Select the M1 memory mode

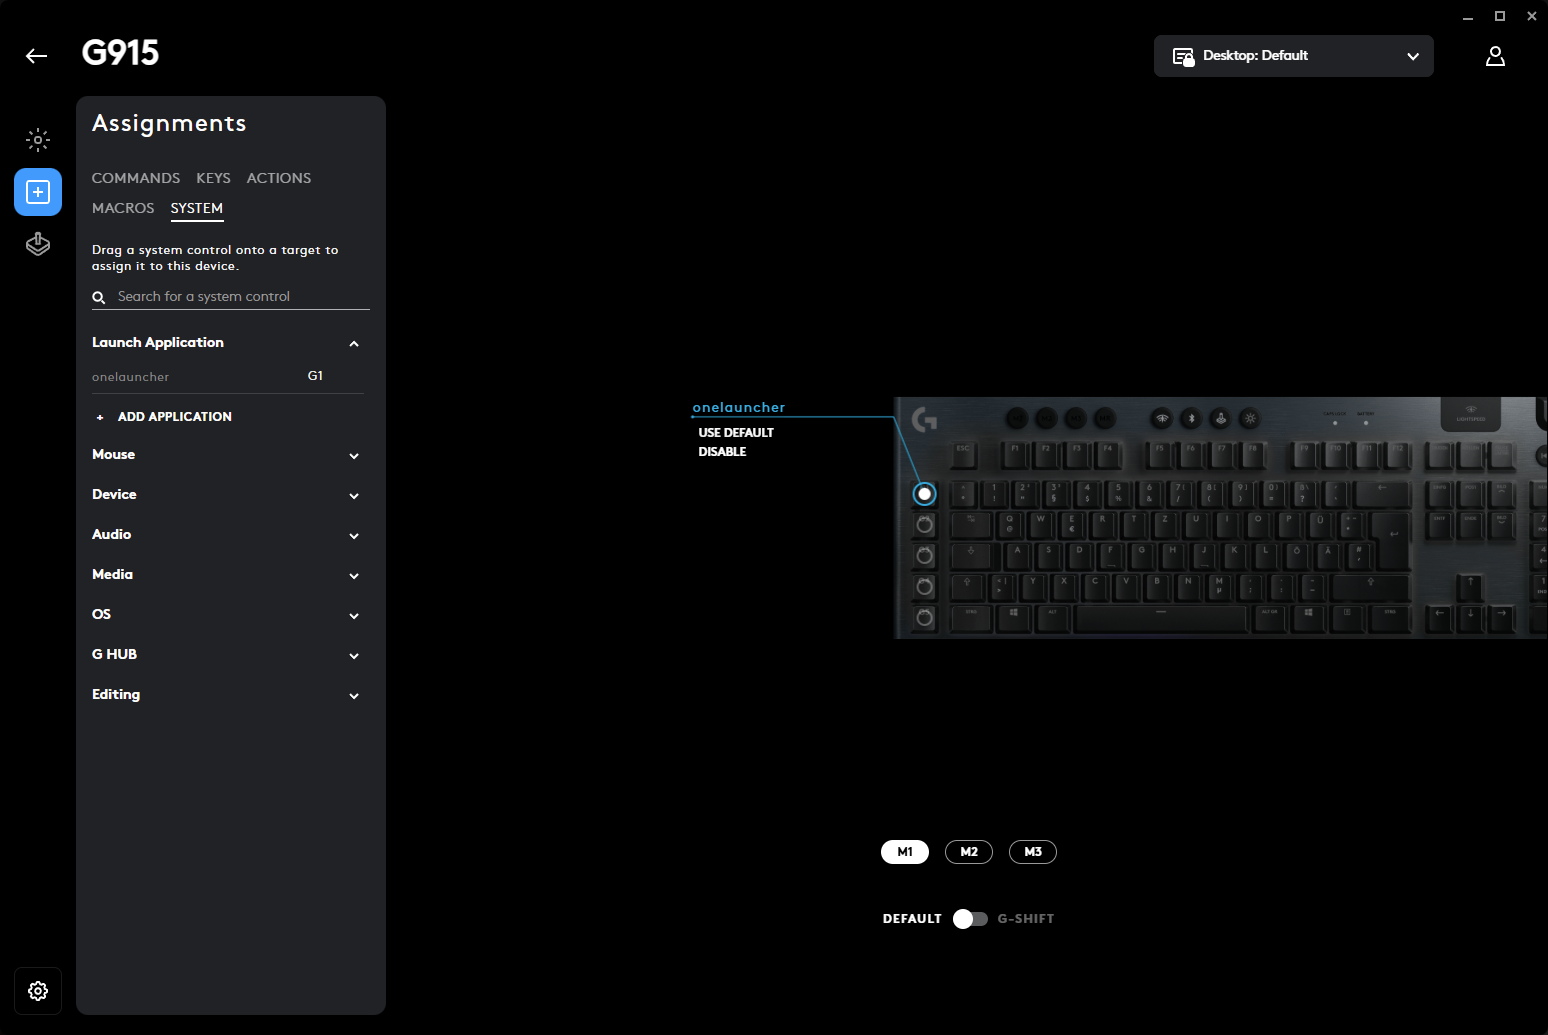click(905, 852)
